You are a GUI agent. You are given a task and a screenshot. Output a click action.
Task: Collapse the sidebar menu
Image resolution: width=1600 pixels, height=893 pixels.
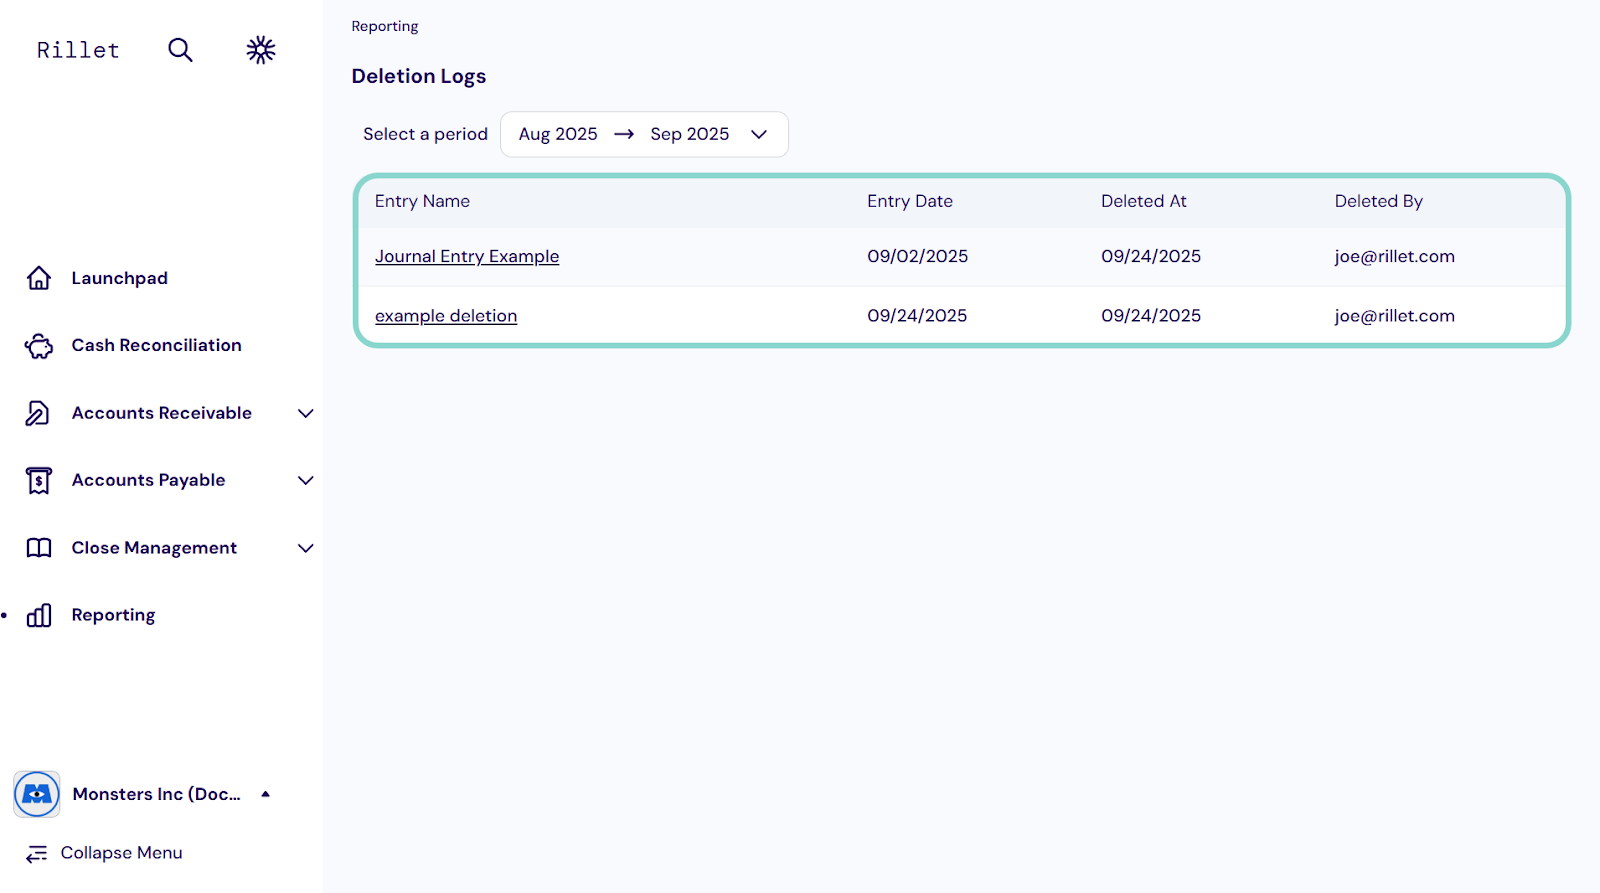(105, 853)
